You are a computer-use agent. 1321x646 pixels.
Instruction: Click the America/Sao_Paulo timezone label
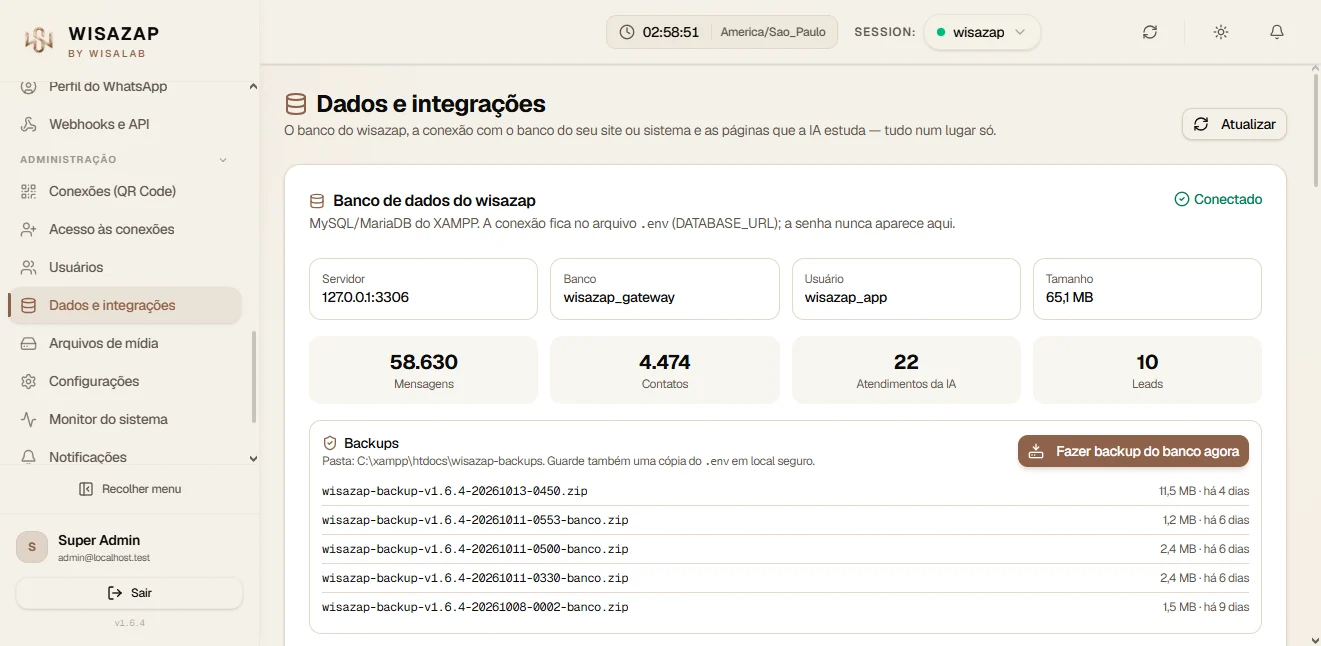[773, 32]
